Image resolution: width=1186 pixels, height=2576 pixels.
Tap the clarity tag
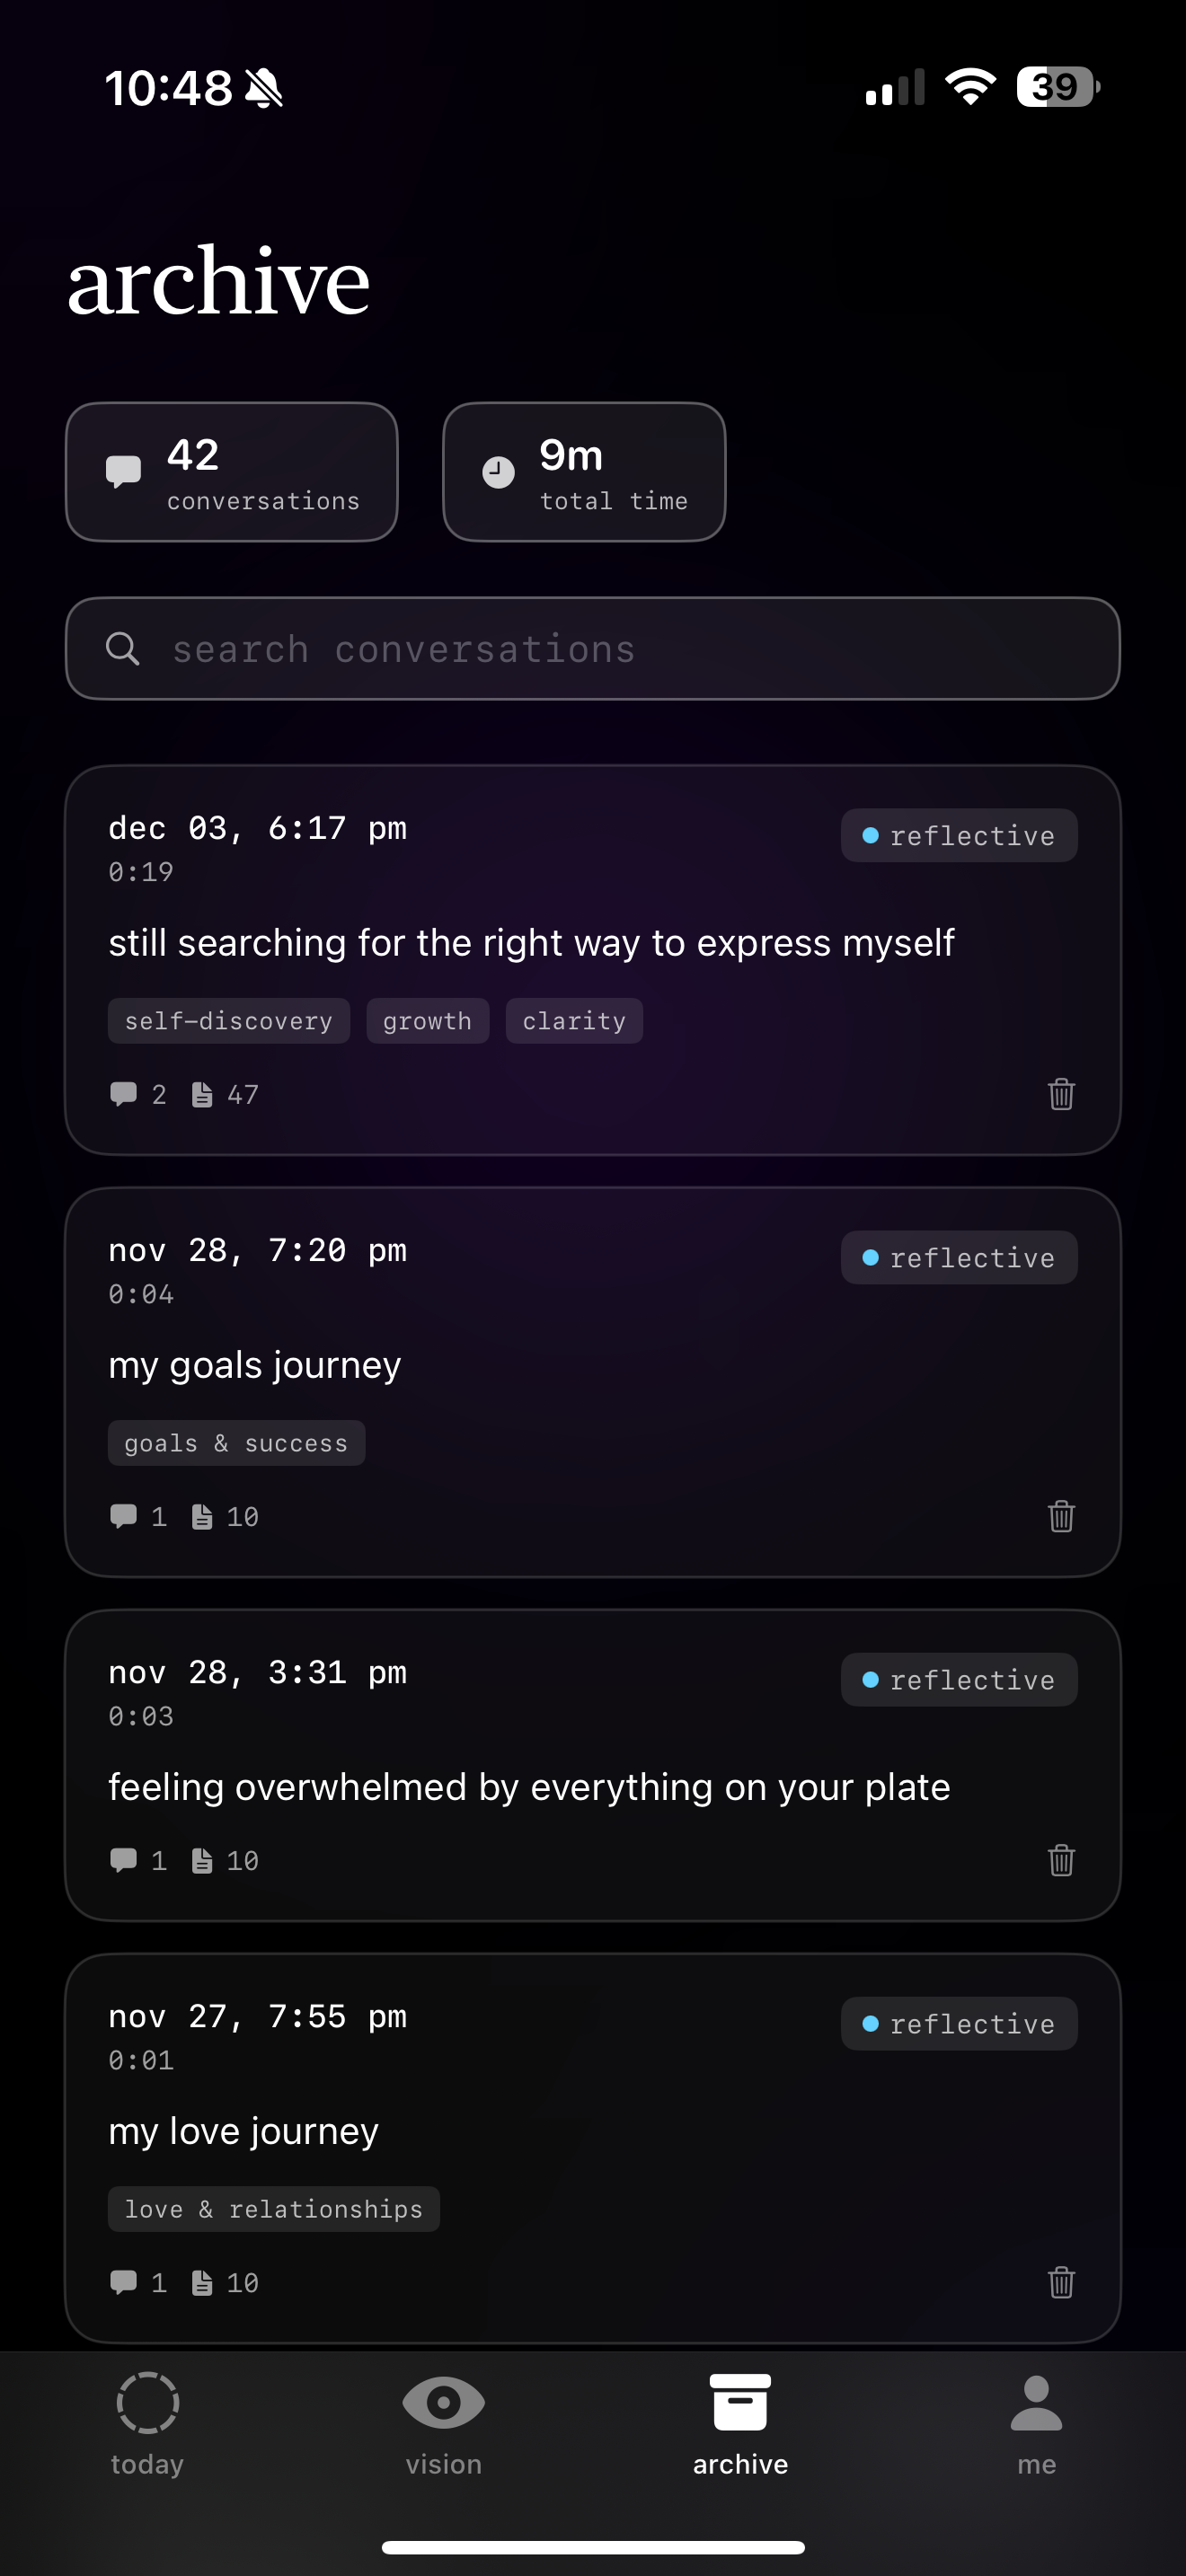(574, 1021)
